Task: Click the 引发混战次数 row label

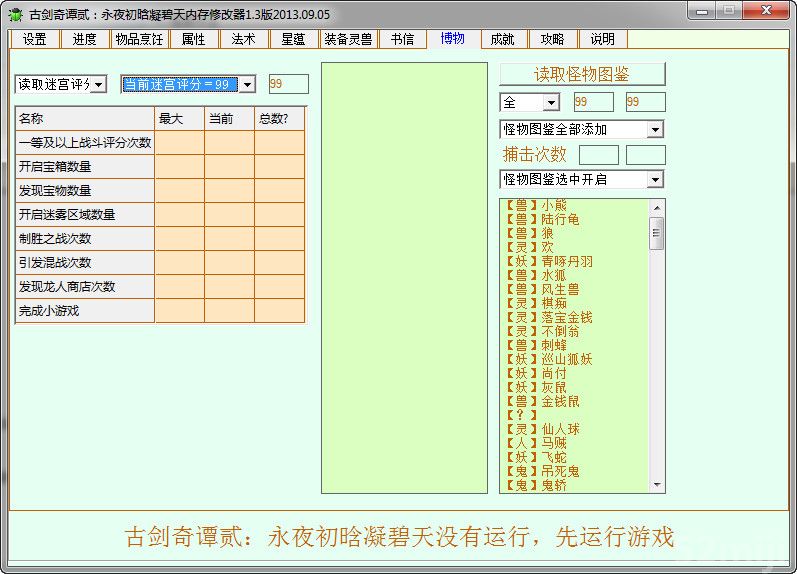Action: coord(85,263)
